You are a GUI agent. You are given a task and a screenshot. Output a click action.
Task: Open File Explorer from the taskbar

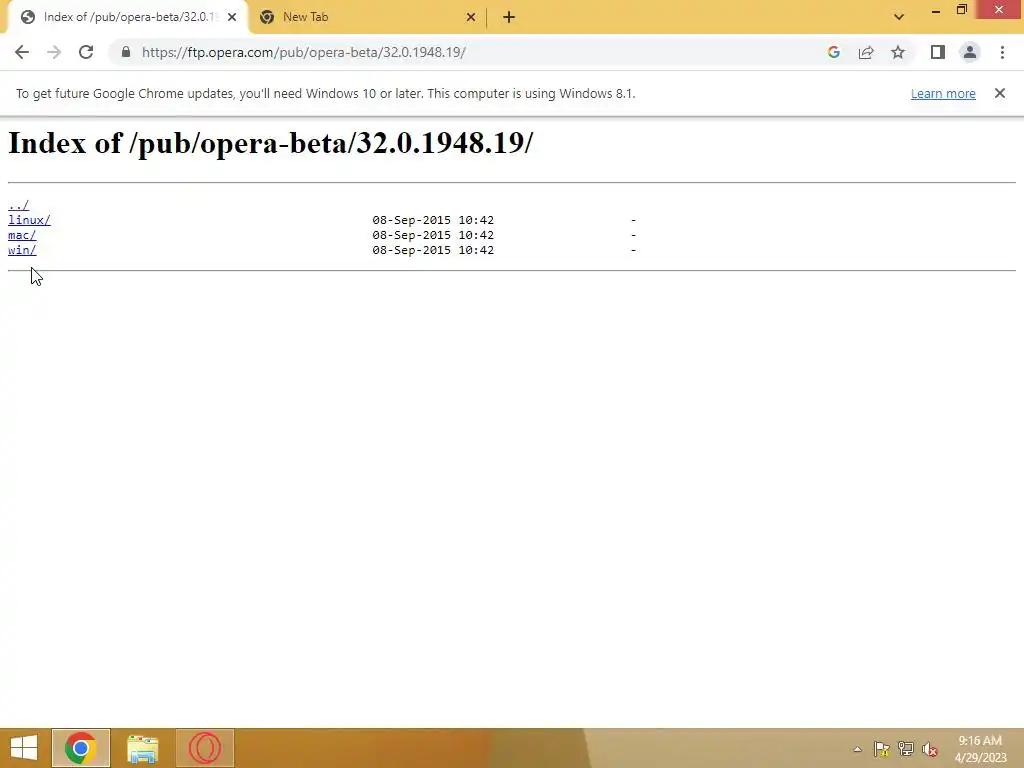[x=142, y=748]
